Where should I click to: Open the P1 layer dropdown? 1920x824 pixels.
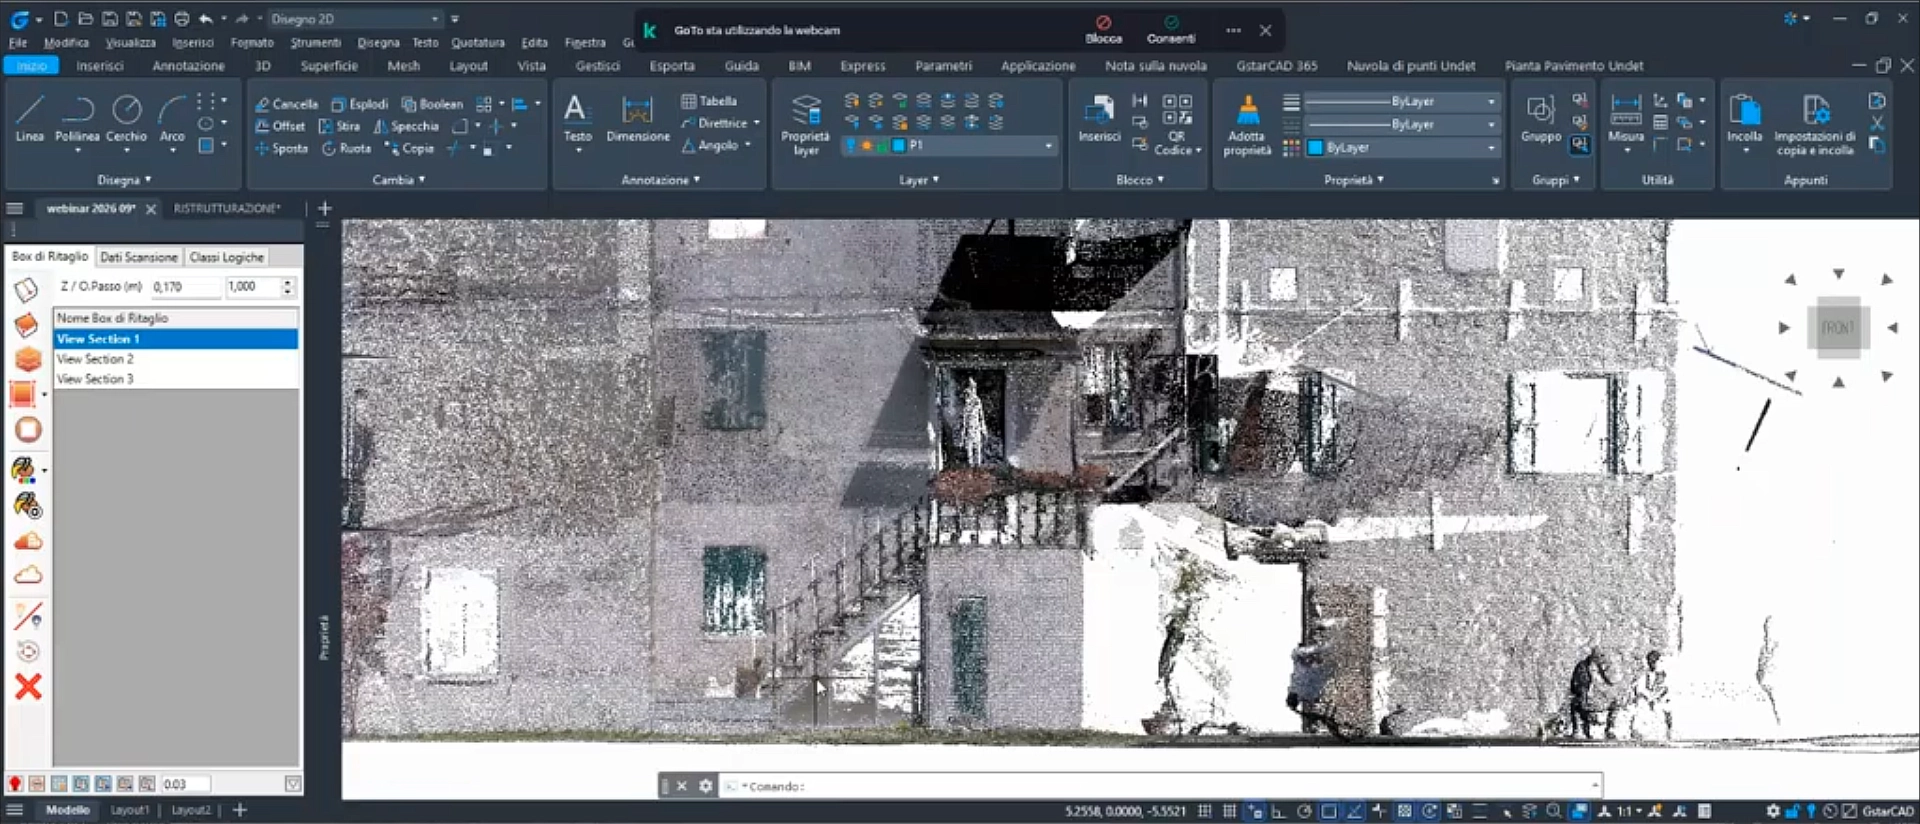(949, 146)
